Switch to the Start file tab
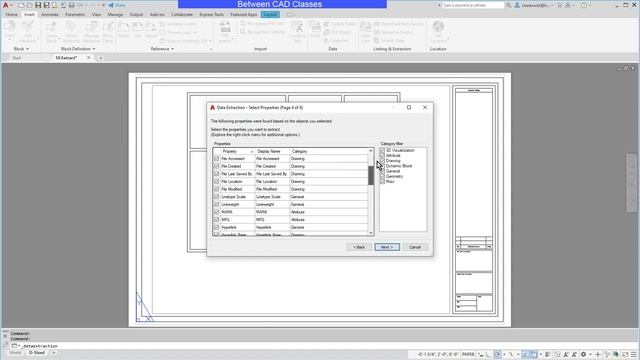The image size is (640, 360). [x=17, y=58]
